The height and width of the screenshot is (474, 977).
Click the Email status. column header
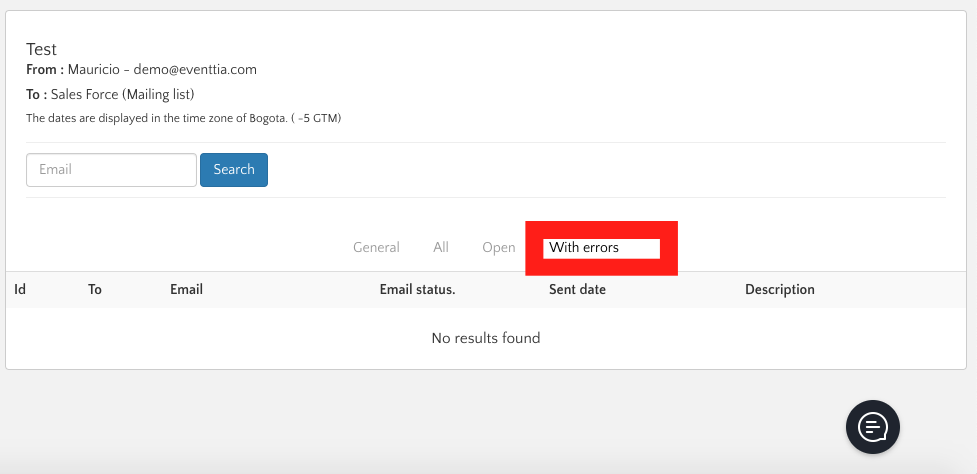coord(417,290)
